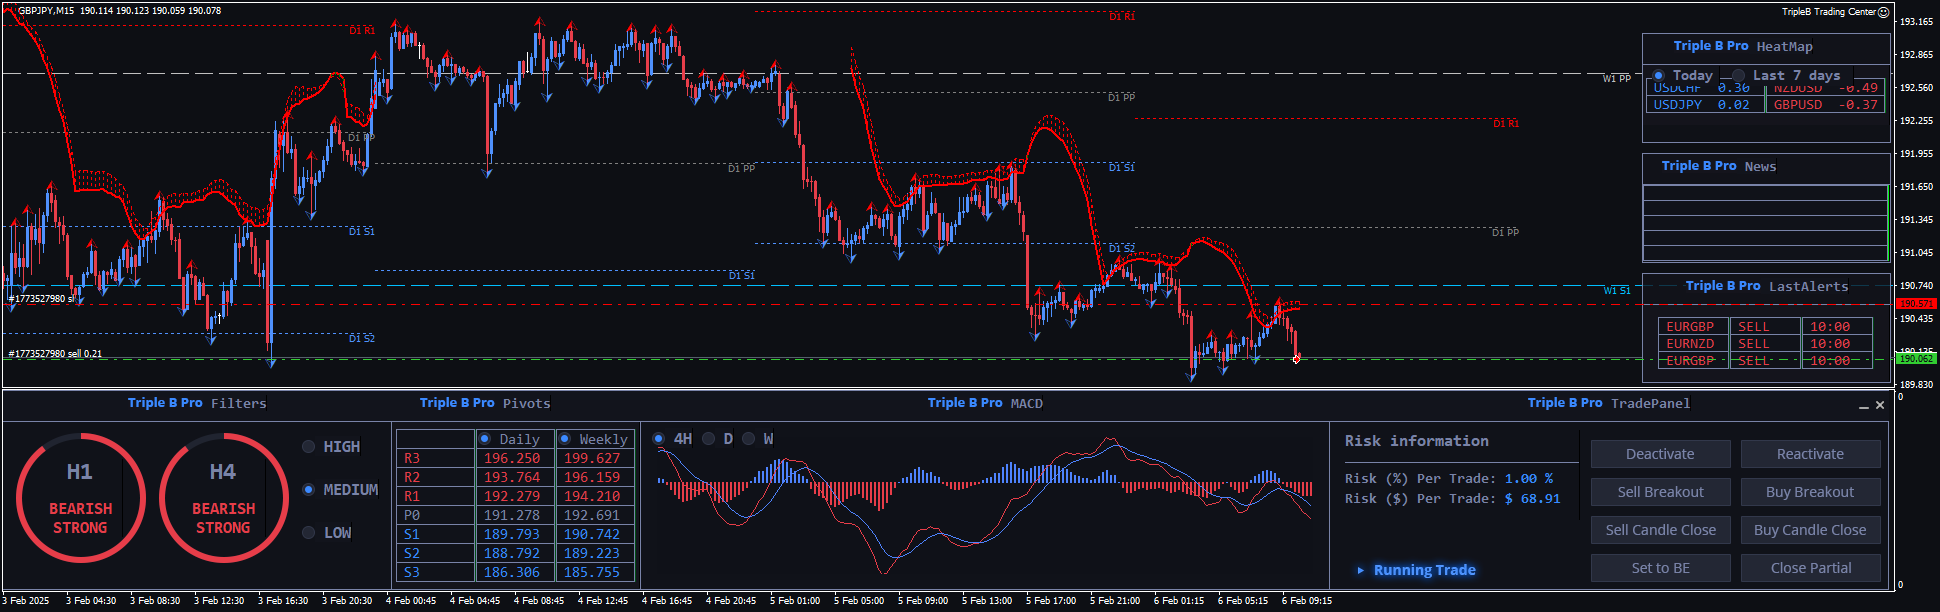1940x612 pixels.
Task: Switch MACD to the D timeframe
Action: coord(709,439)
